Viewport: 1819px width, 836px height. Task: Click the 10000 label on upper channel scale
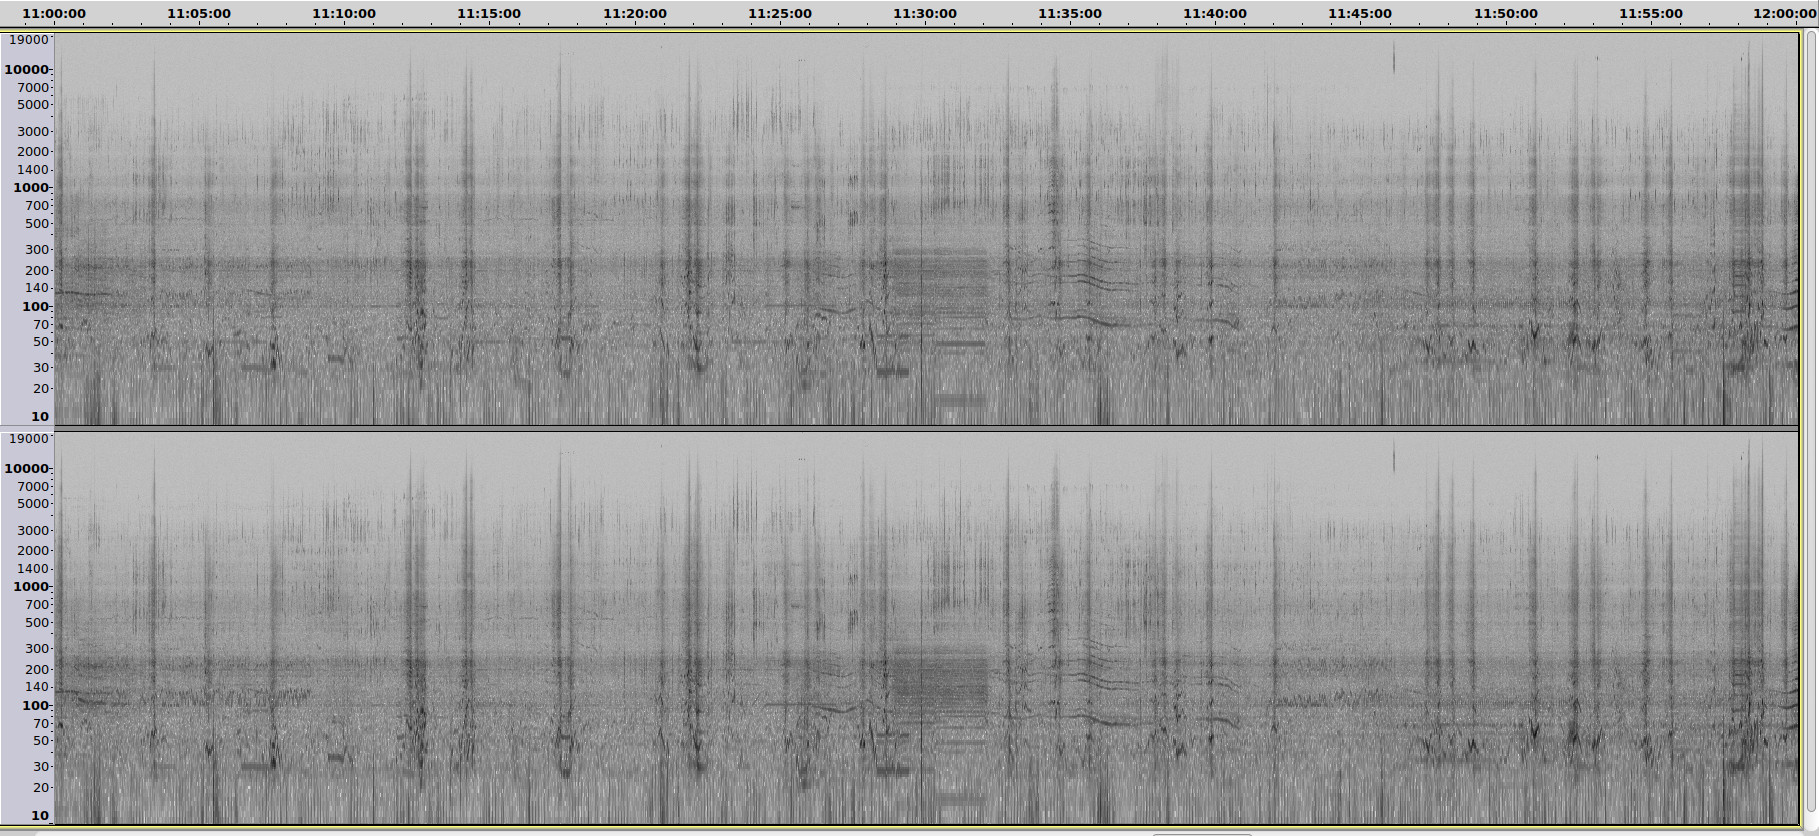(x=27, y=70)
